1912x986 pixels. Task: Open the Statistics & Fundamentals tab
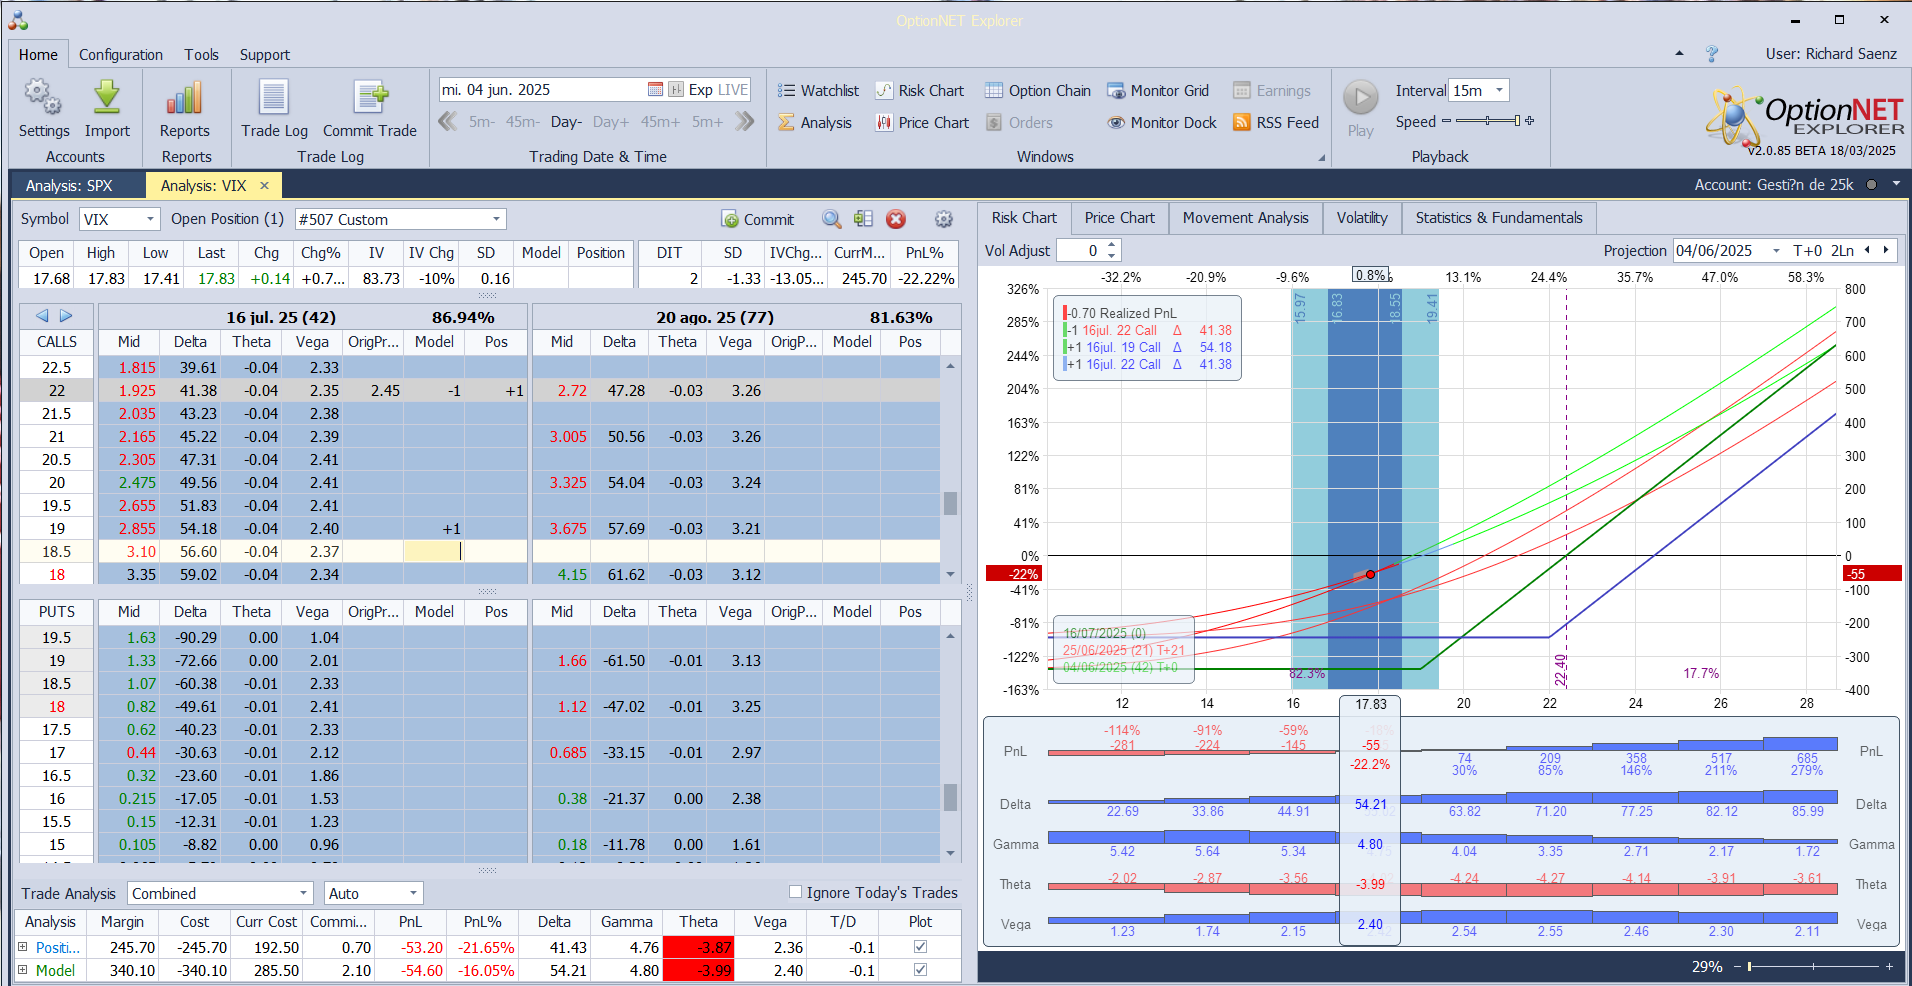1499,217
